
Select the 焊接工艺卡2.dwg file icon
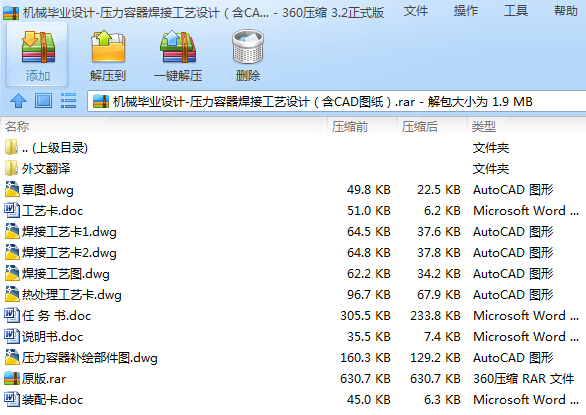coord(12,252)
